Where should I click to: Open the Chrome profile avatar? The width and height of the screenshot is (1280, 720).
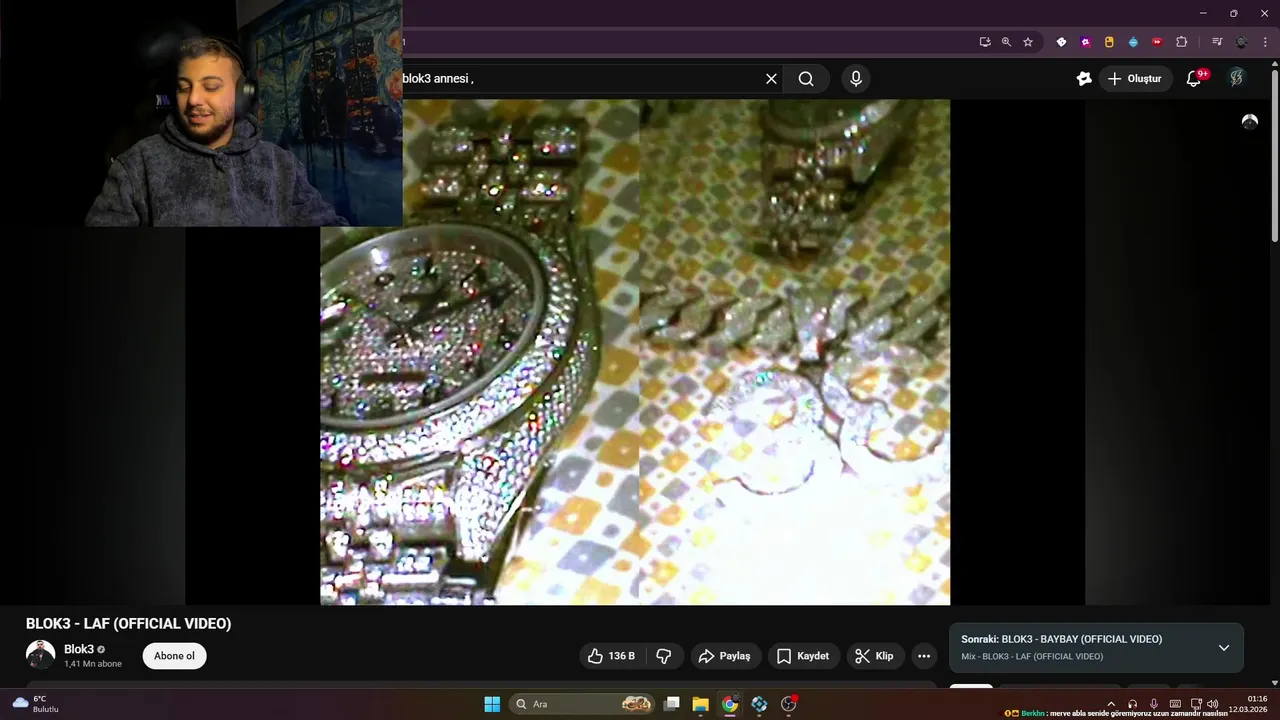point(1242,42)
